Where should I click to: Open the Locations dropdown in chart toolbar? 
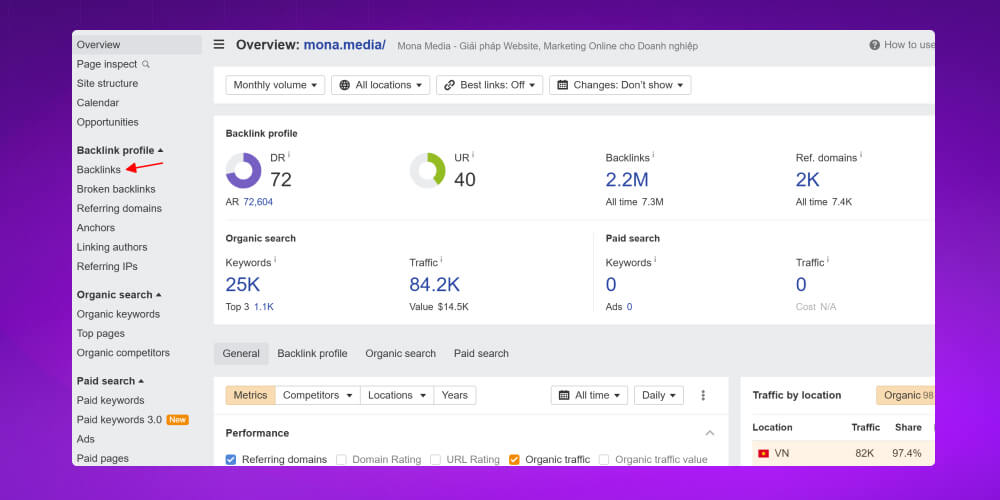pyautogui.click(x=397, y=395)
